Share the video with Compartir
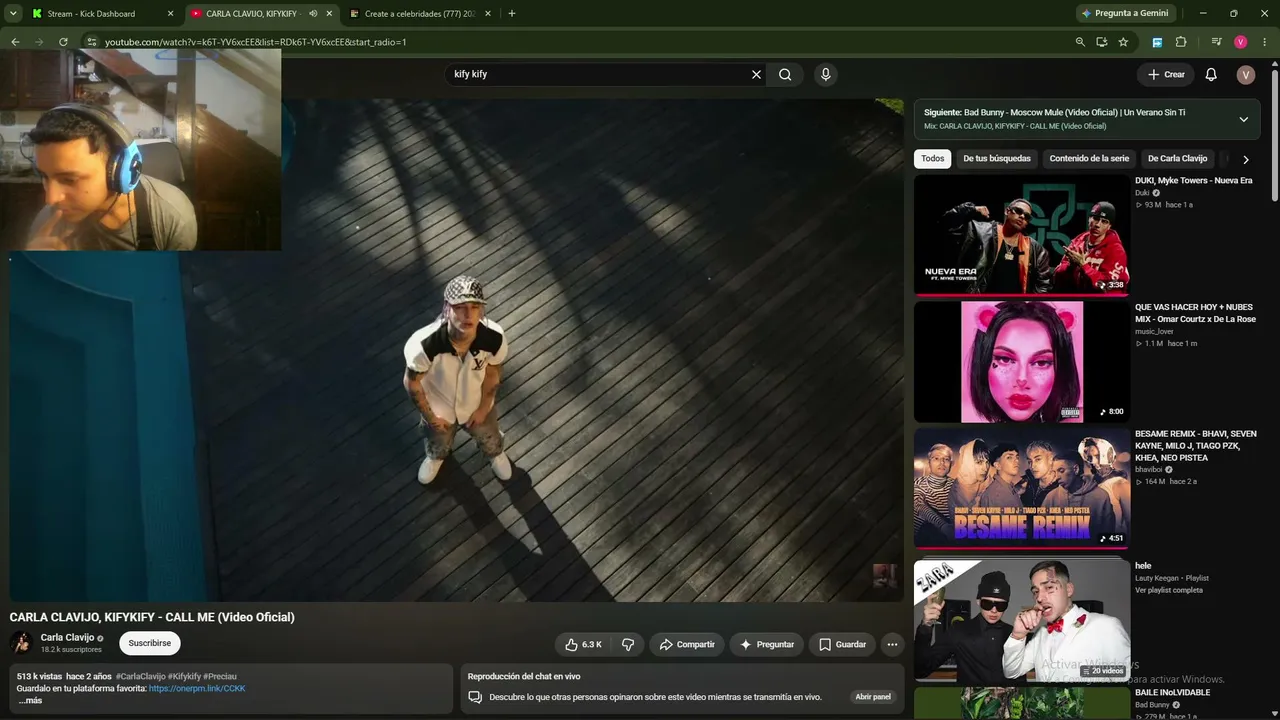1280x720 pixels. 687,645
